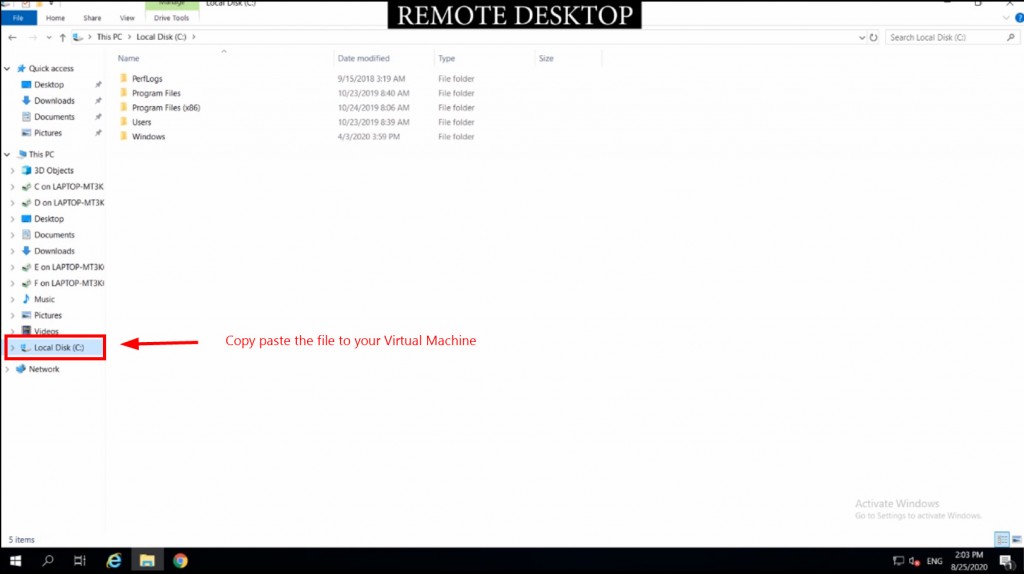The image size is (1024, 574).
Task: Open the View ribbon tab
Action: coord(127,18)
